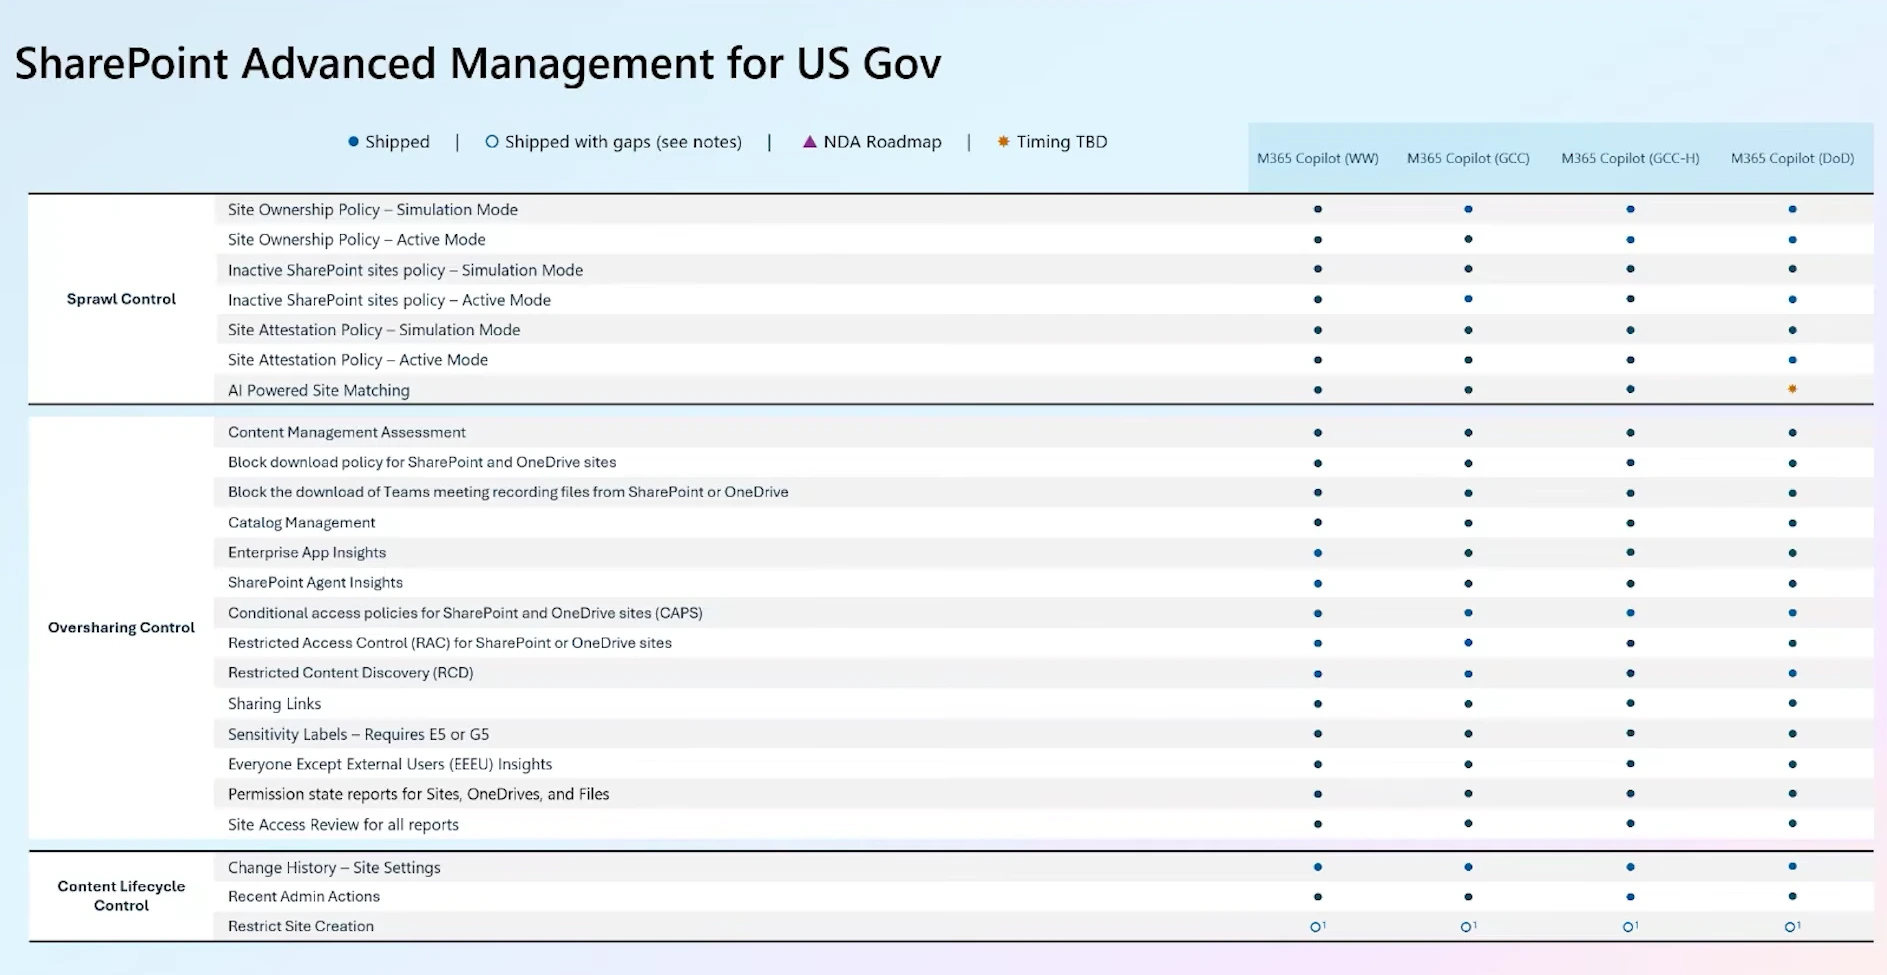
Task: Click Catalog Management row text
Action: pyautogui.click(x=301, y=522)
